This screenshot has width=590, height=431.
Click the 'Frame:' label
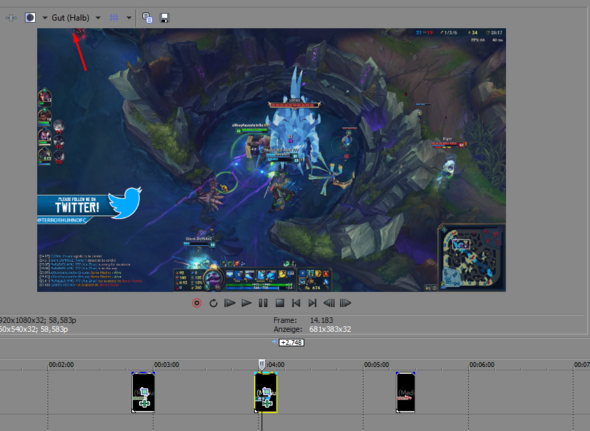coord(285,320)
